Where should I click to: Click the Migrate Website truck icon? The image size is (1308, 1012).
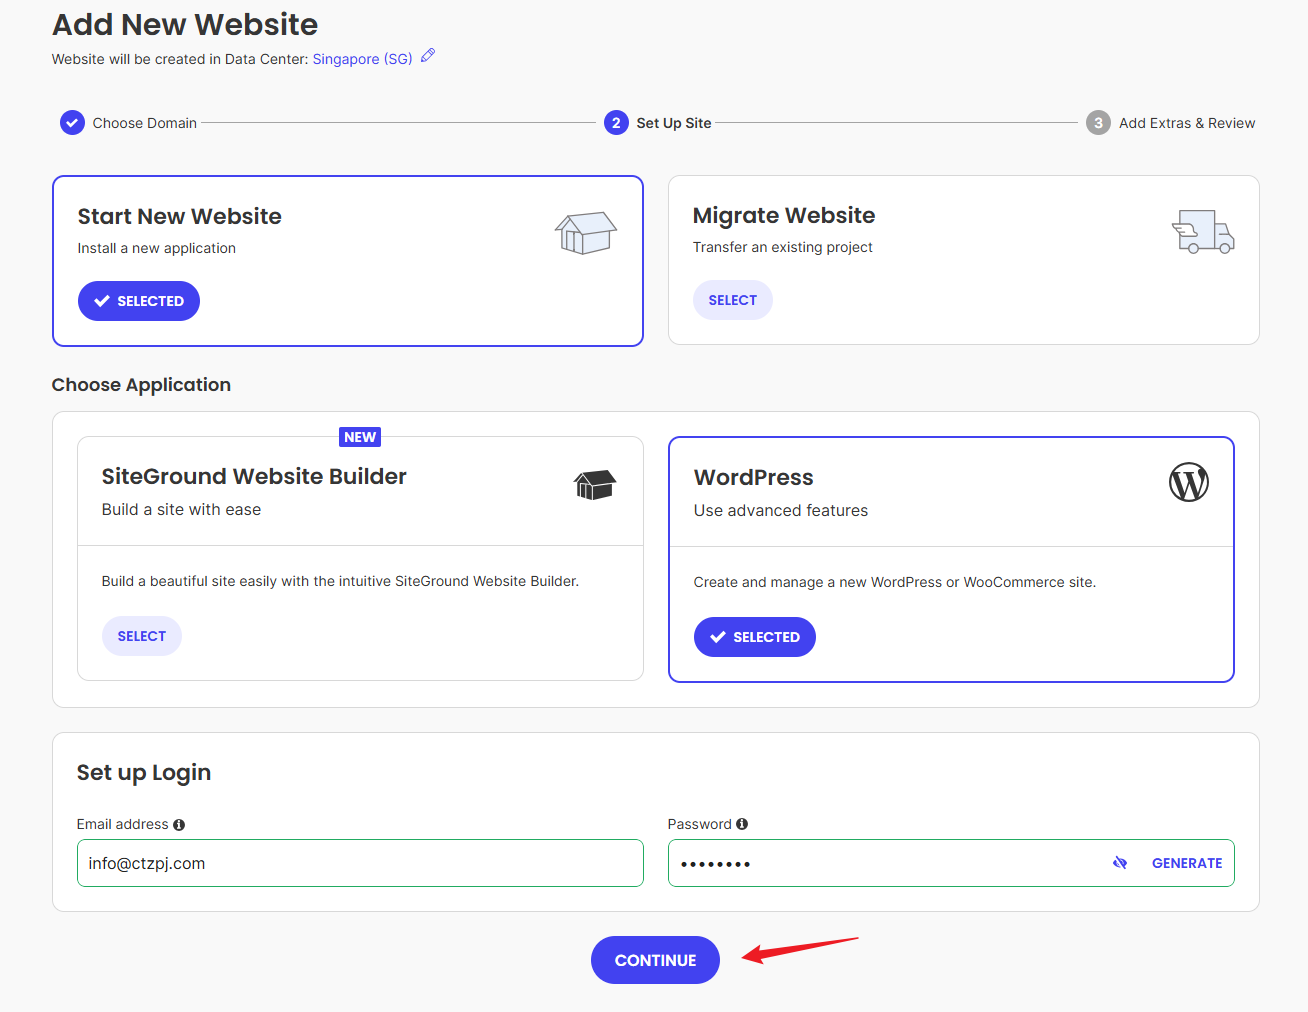[1203, 231]
